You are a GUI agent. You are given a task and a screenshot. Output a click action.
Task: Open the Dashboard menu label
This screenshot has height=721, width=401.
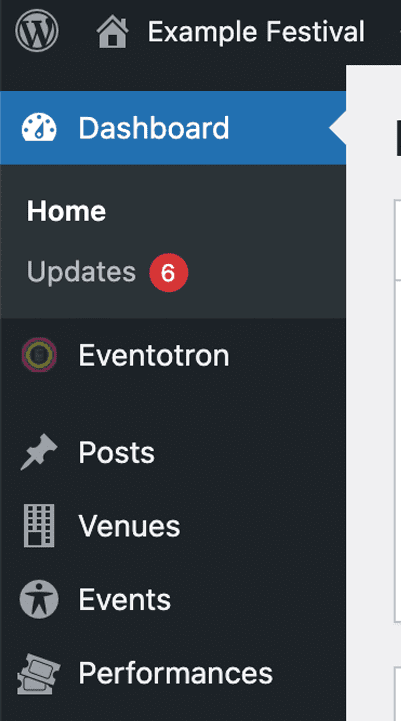[154, 127]
